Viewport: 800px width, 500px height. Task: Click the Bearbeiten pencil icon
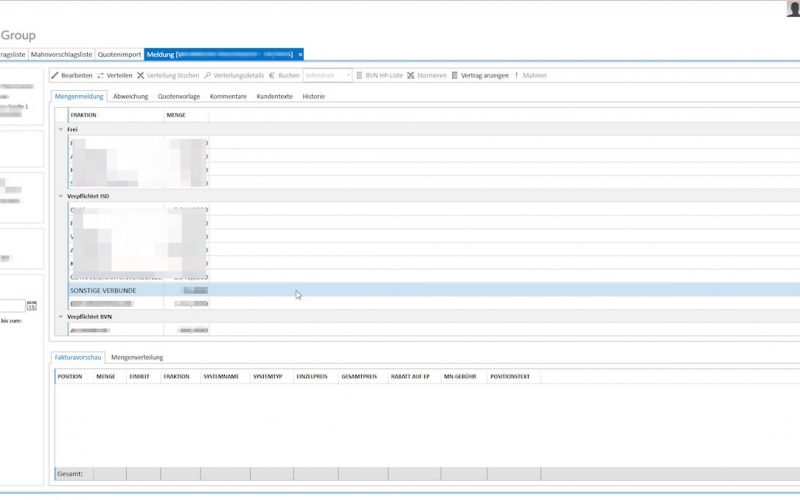pyautogui.click(x=55, y=75)
